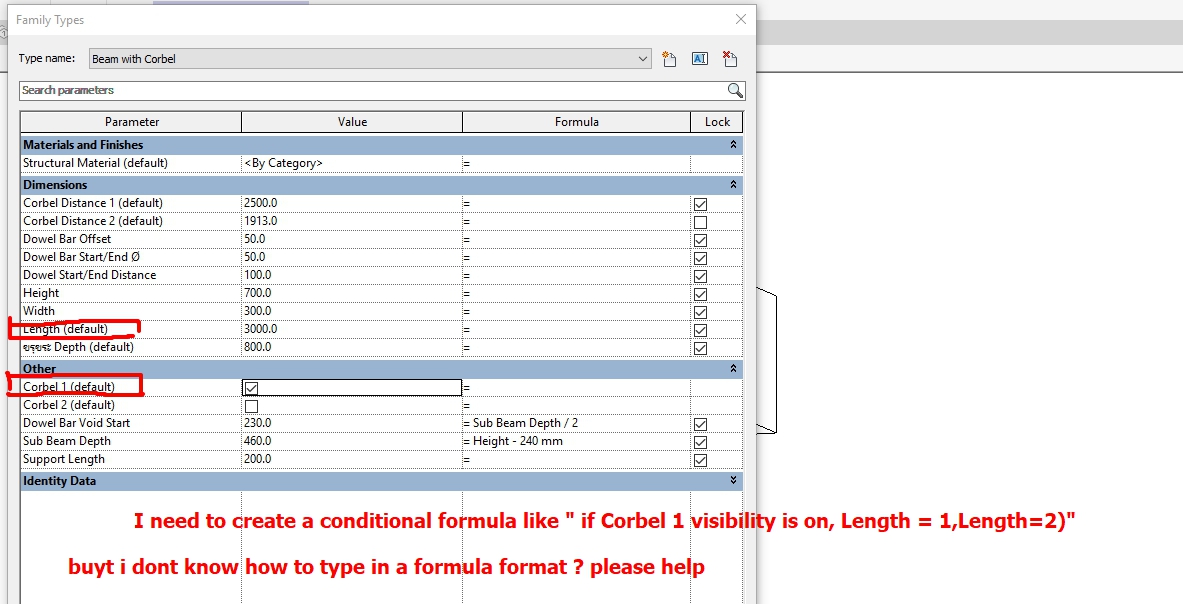The width and height of the screenshot is (1183, 604).
Task: Rename the Beam with Corbel type
Action: pyautogui.click(x=699, y=58)
